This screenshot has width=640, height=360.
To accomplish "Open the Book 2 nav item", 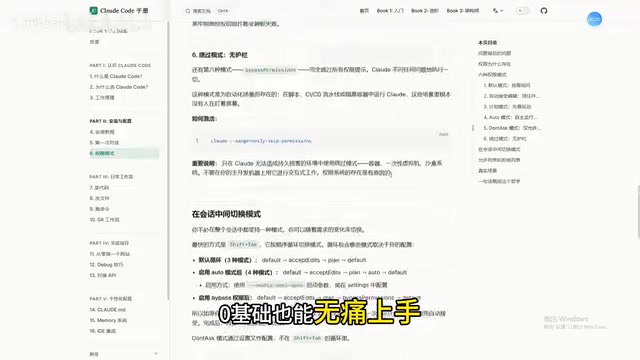I will click(425, 11).
